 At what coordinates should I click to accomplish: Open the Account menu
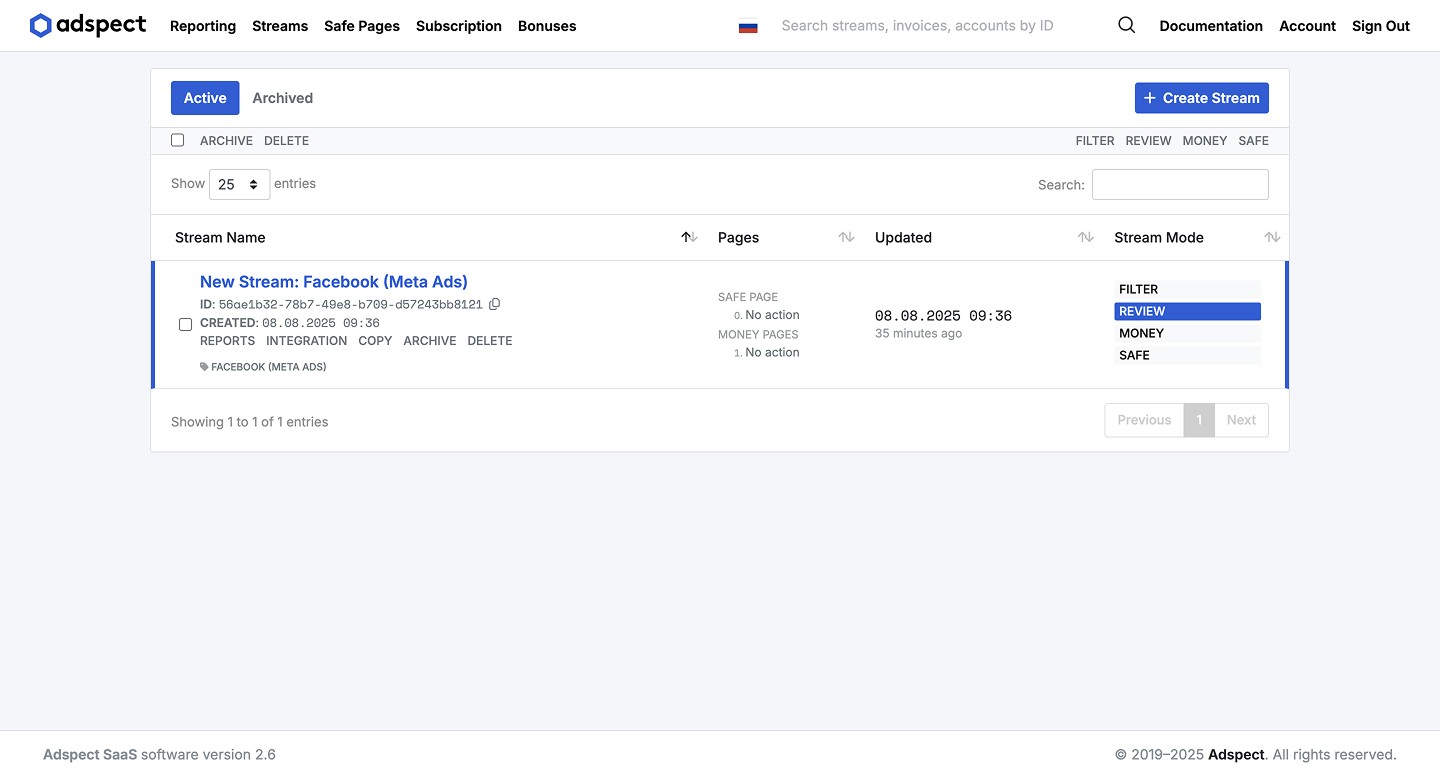(x=1307, y=26)
